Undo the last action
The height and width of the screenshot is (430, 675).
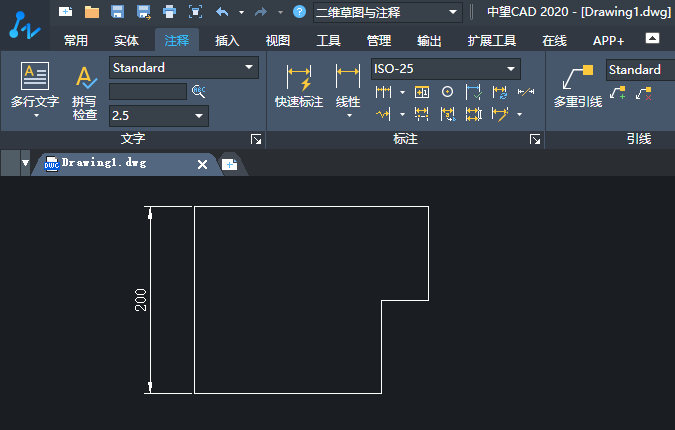click(222, 12)
